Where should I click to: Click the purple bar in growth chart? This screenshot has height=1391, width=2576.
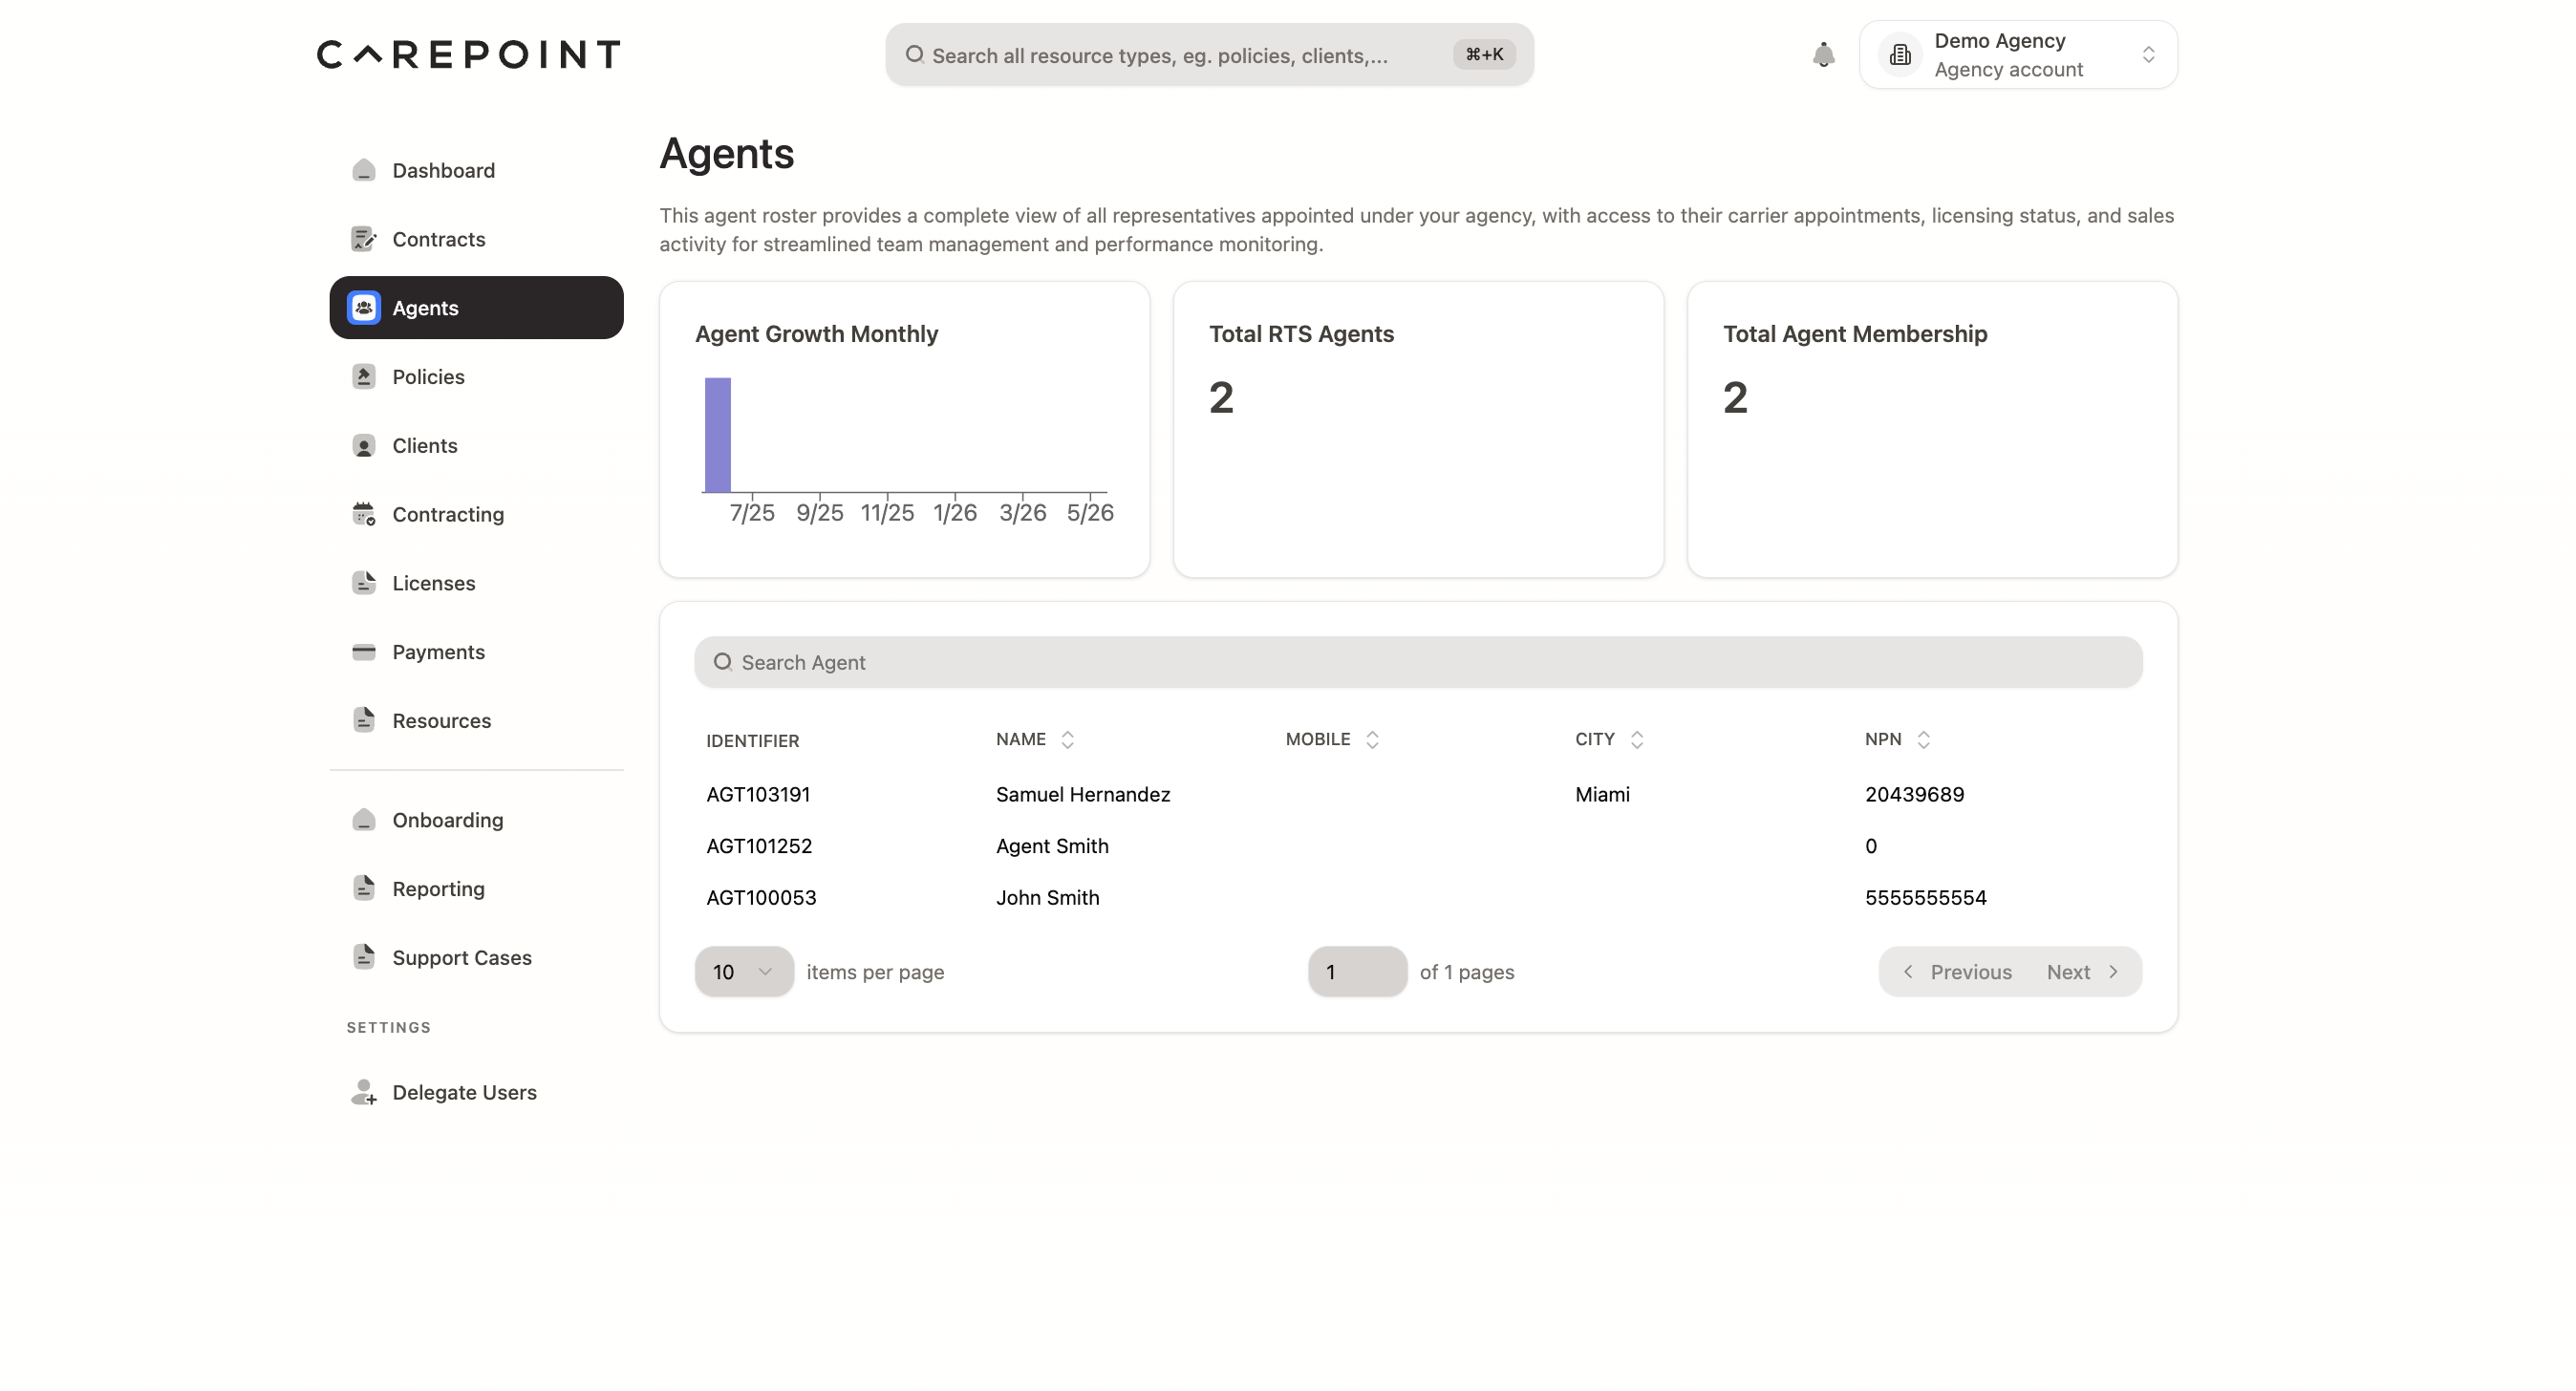click(x=717, y=435)
